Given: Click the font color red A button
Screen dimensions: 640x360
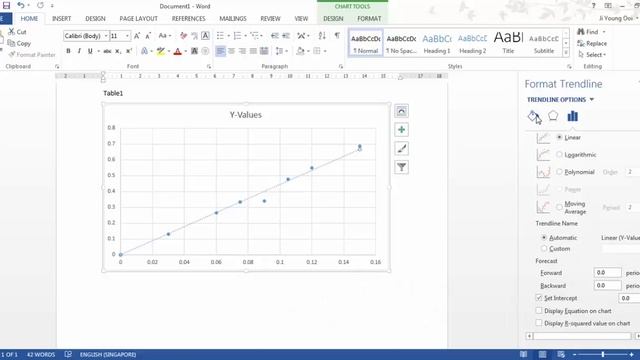Looking at the screenshot, I should [x=178, y=51].
